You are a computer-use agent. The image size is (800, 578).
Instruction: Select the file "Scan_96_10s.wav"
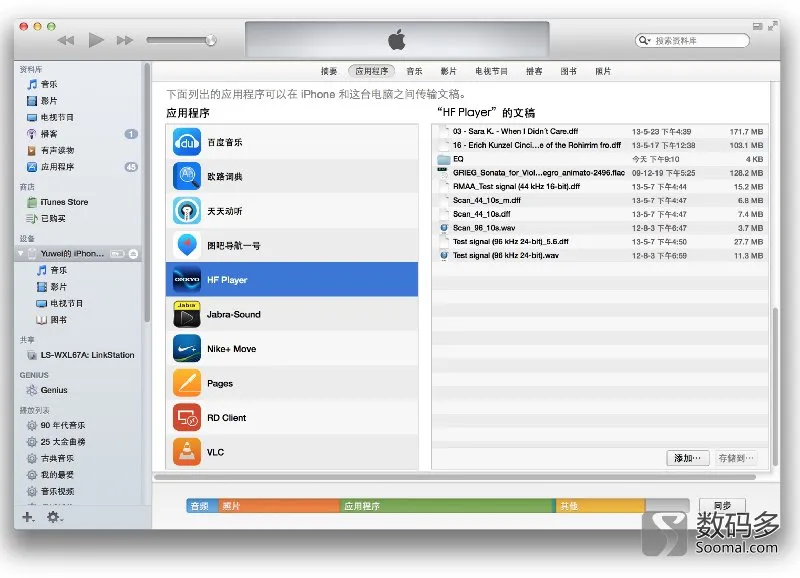coord(600,228)
